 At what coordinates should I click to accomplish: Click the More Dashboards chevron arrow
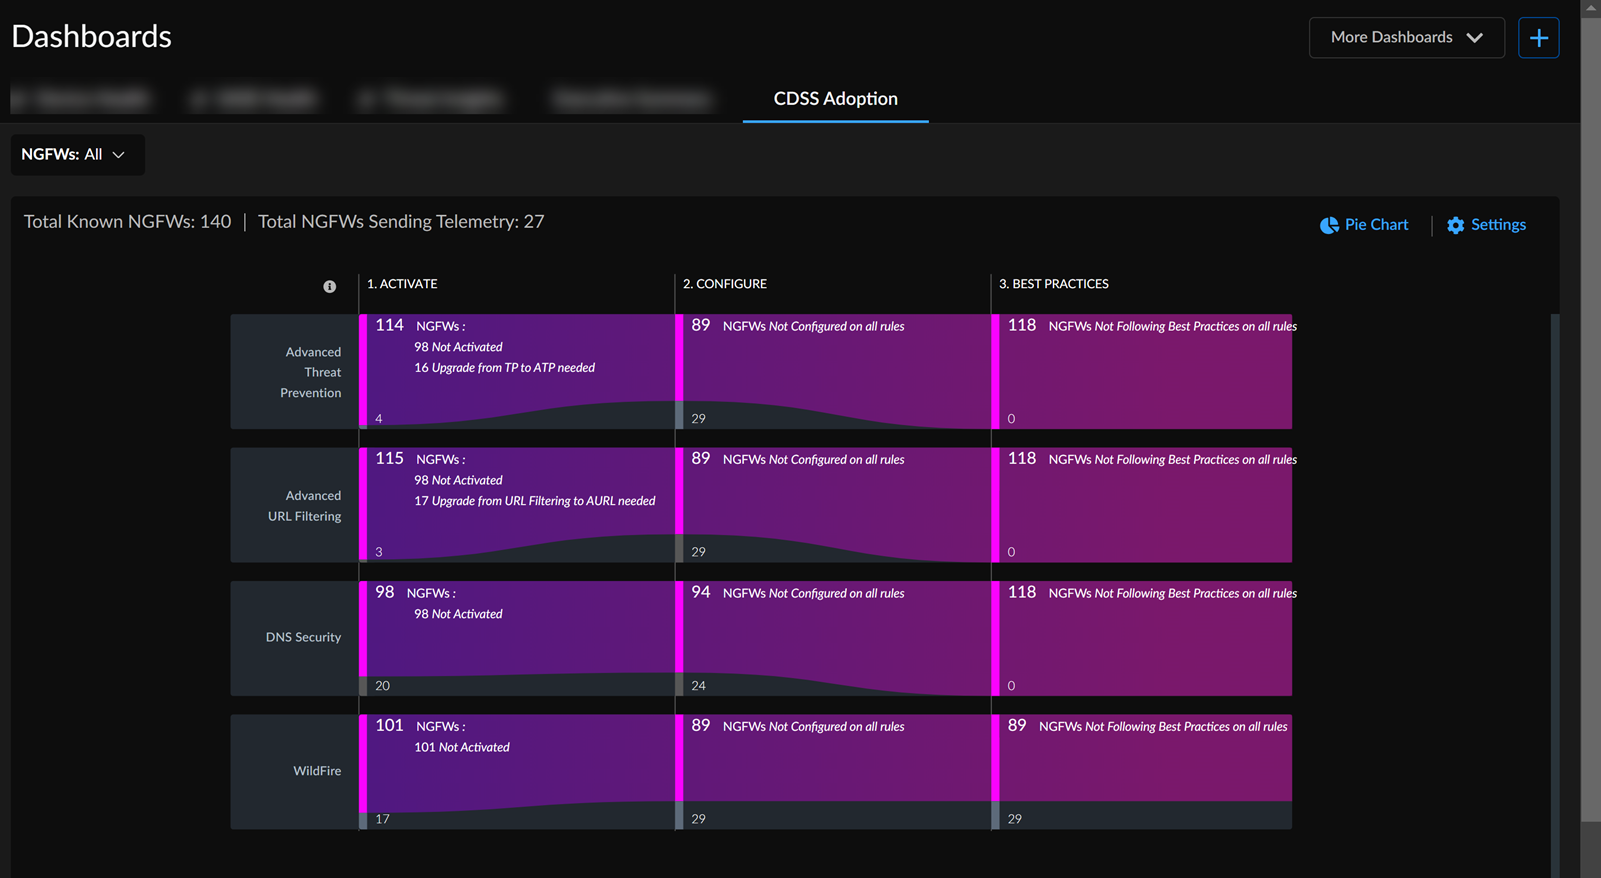point(1475,38)
